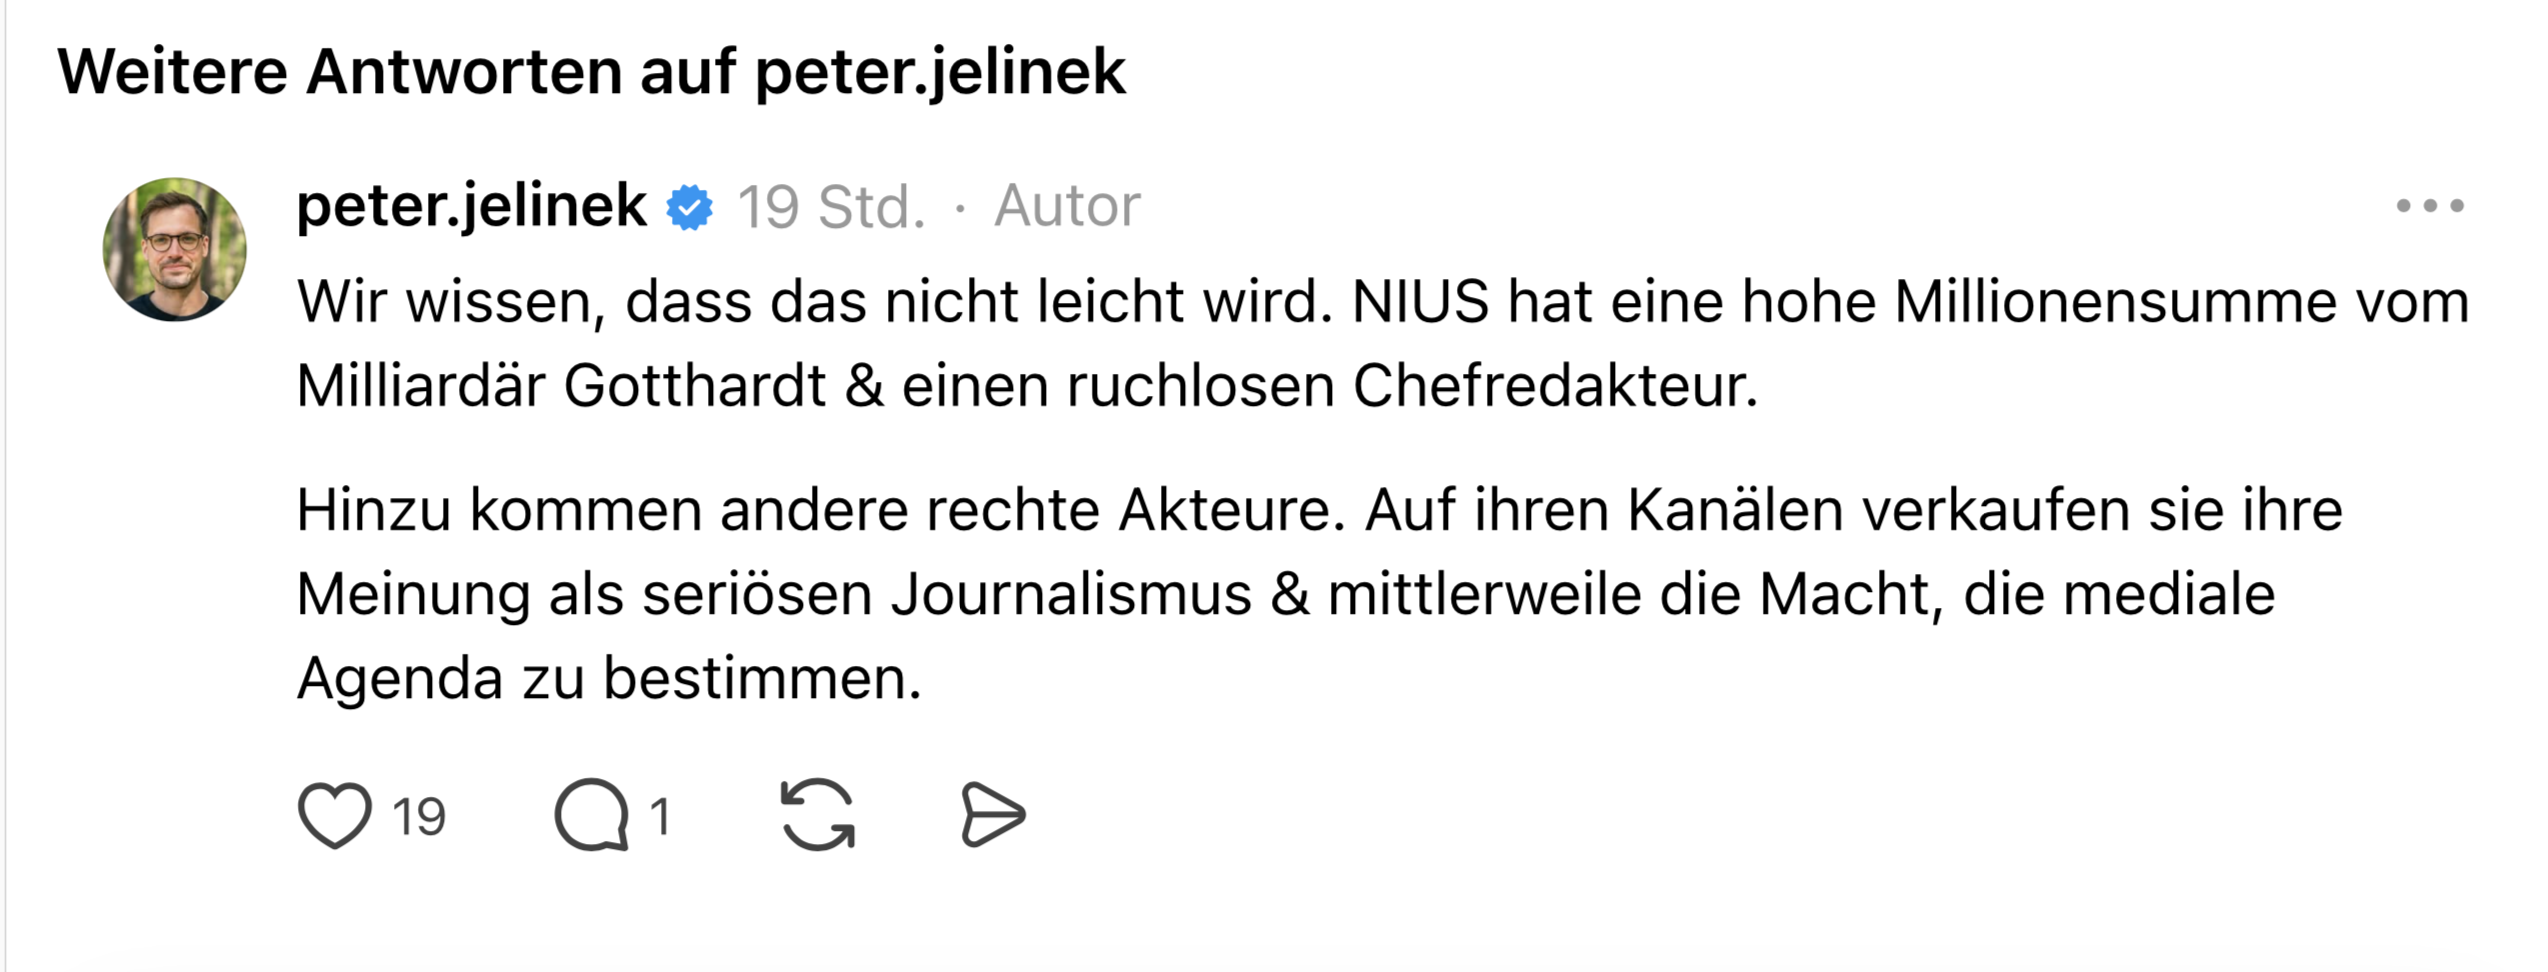
Task: Repost using the circular arrows icon
Action: pos(817,815)
